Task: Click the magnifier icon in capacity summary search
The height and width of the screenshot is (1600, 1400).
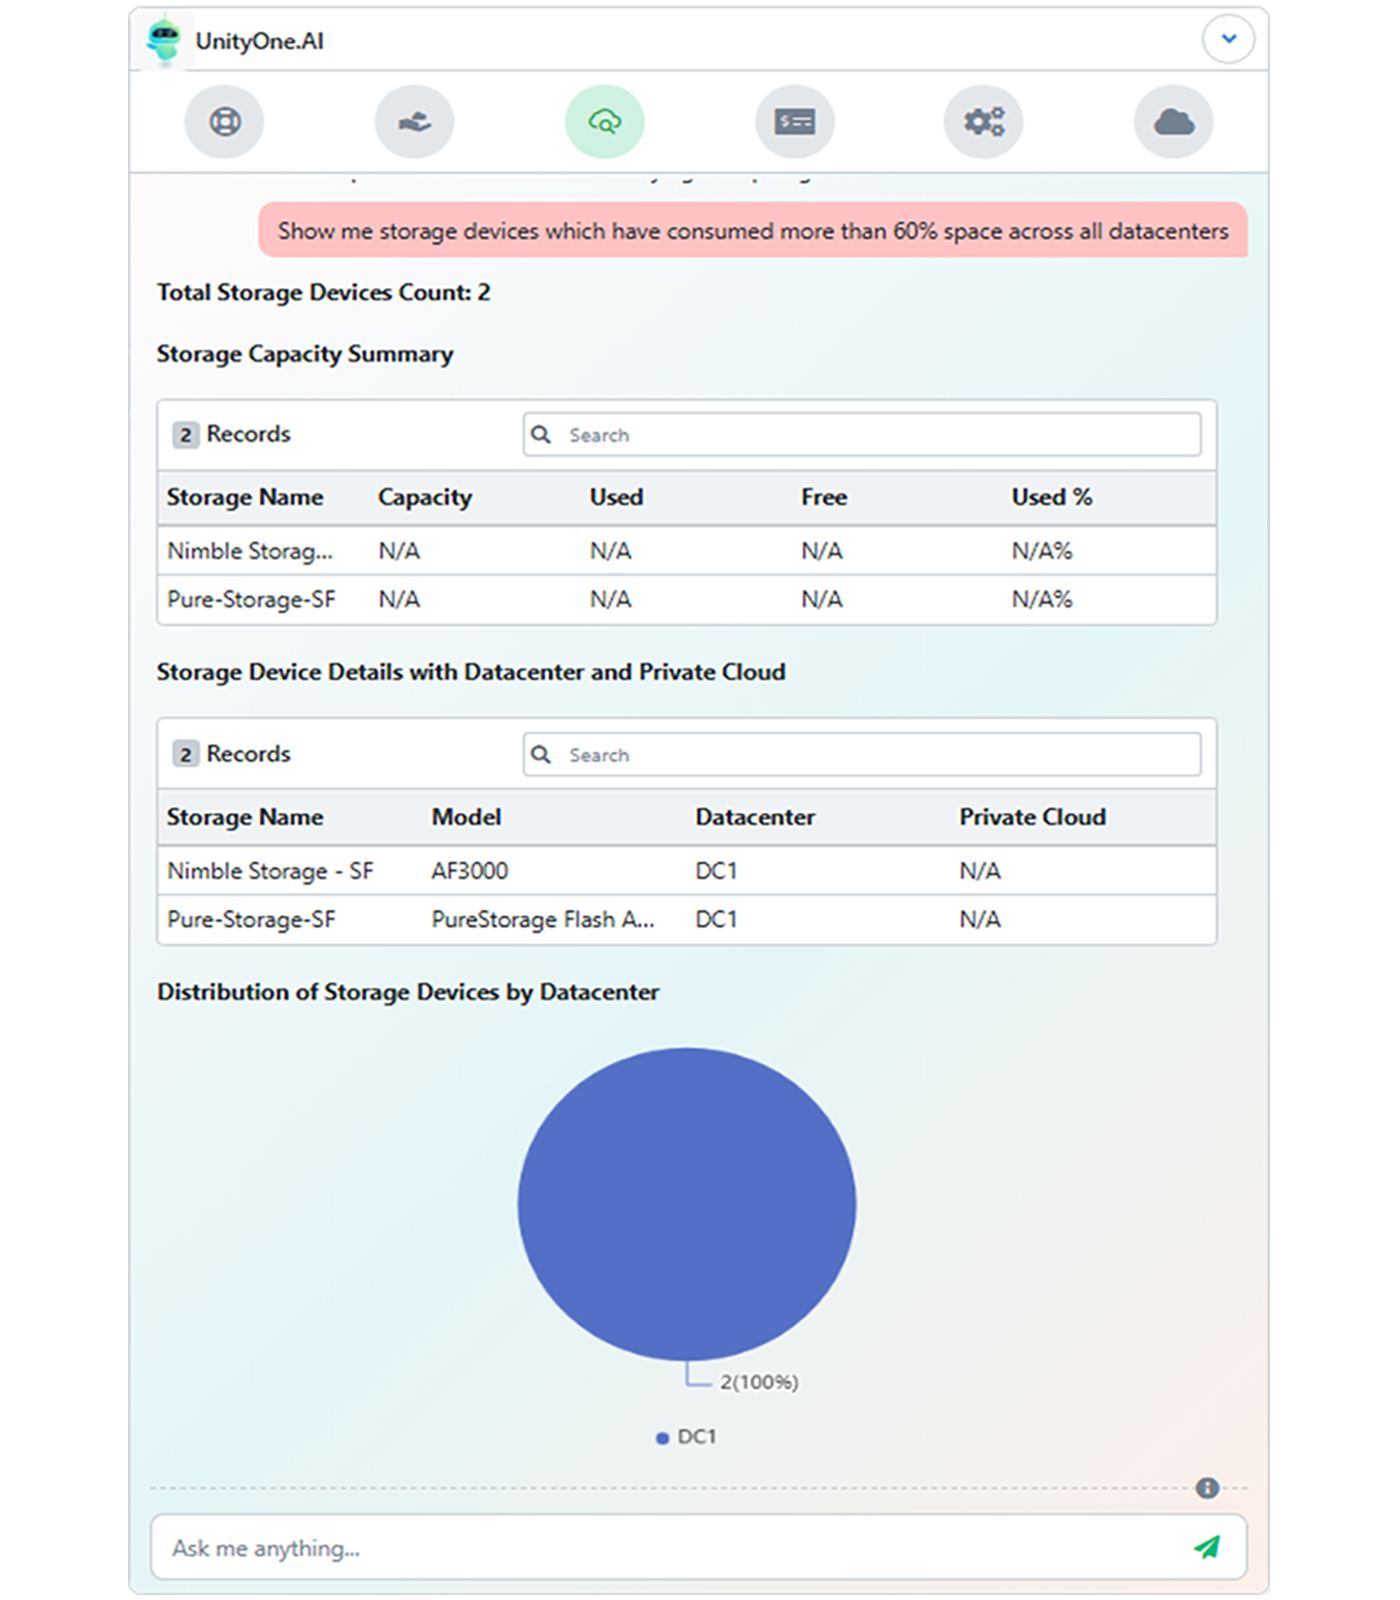Action: pyautogui.click(x=541, y=434)
